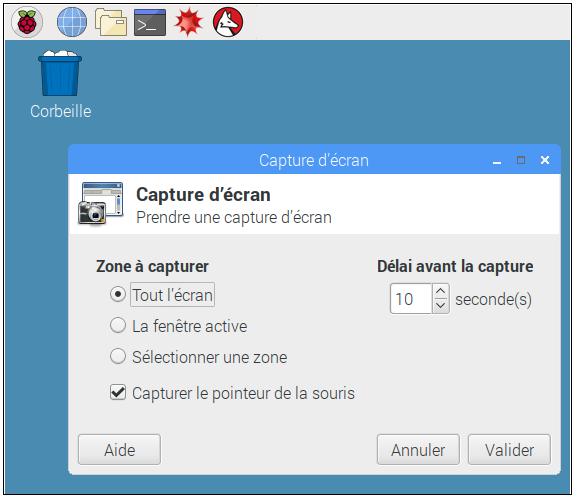Cancel with the Annuler button
Screen dimensions: 578x497
pyautogui.click(x=418, y=449)
